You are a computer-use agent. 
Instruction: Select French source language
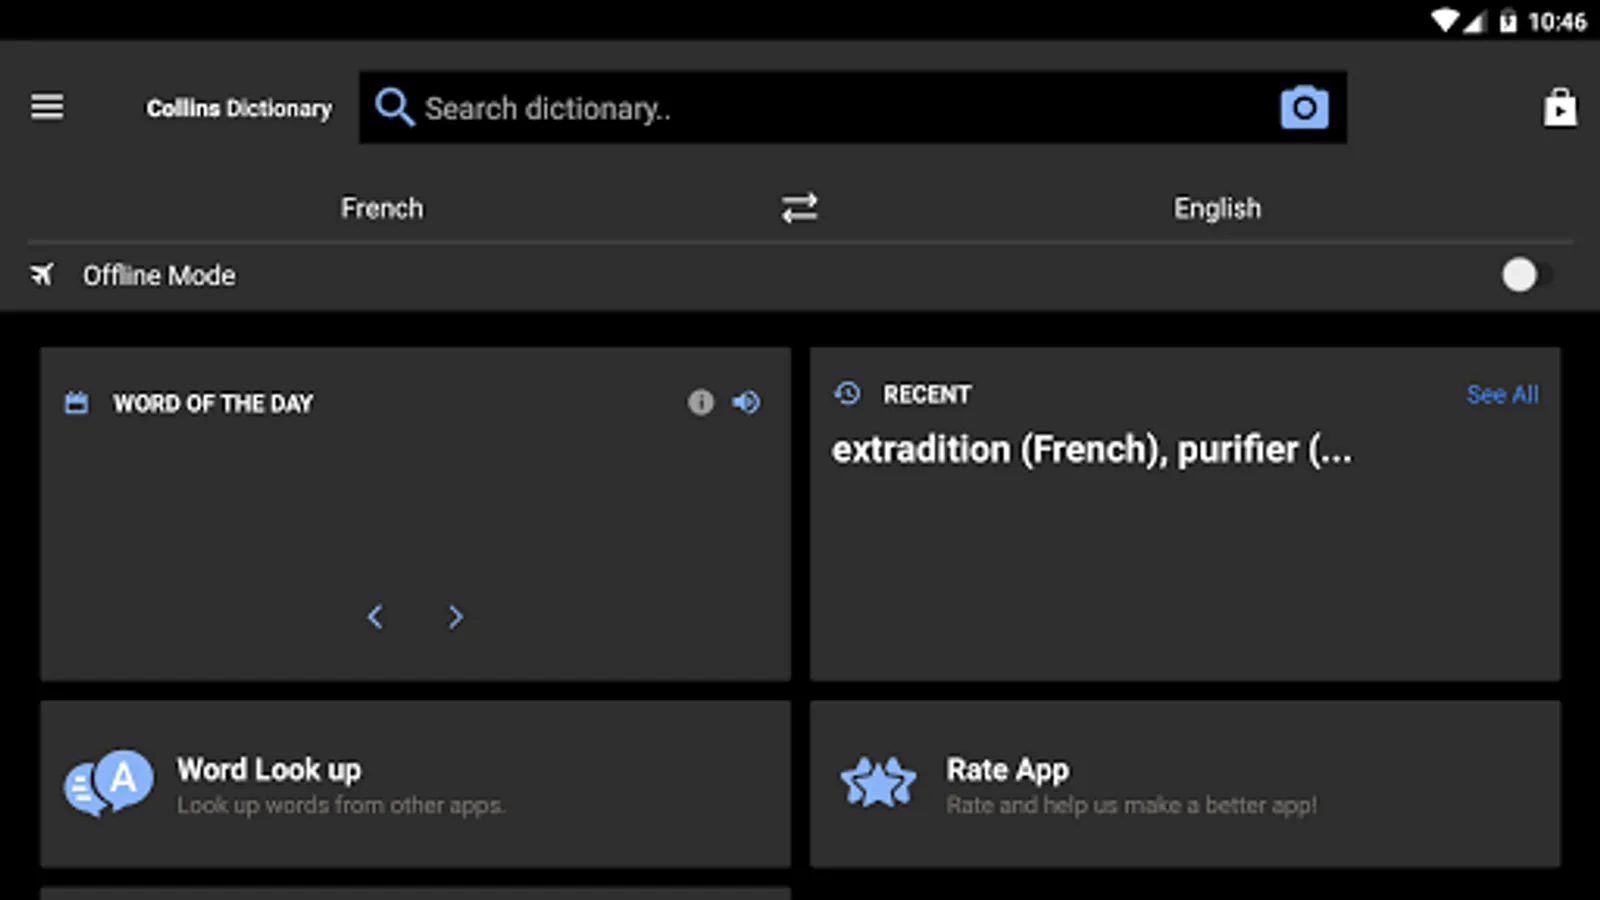[382, 208]
